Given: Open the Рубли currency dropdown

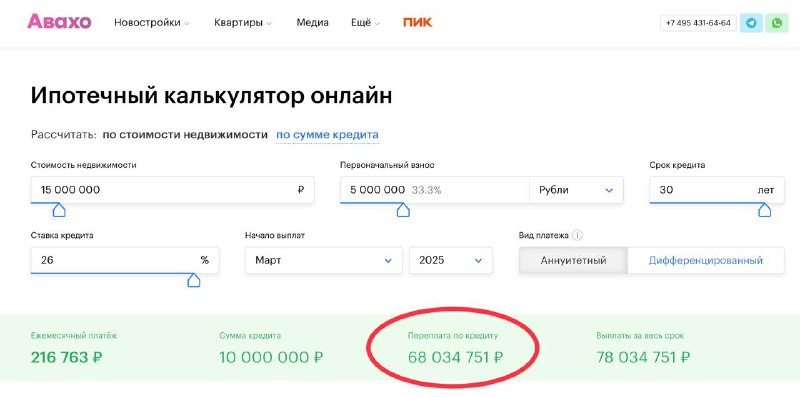Looking at the screenshot, I should coord(576,190).
